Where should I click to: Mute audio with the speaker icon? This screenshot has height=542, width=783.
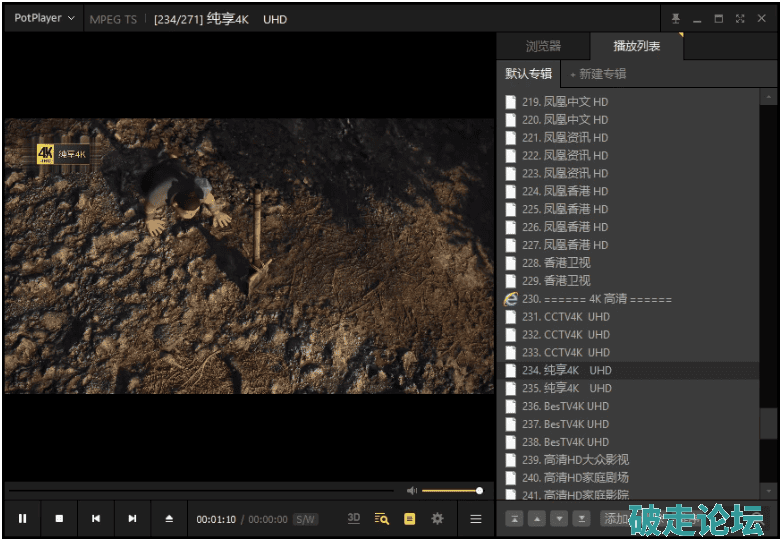click(x=411, y=491)
